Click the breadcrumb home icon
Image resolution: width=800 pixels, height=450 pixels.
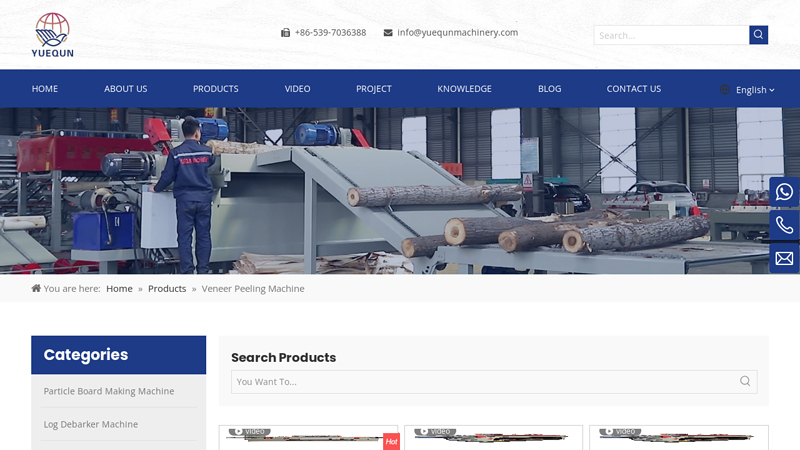tap(36, 288)
